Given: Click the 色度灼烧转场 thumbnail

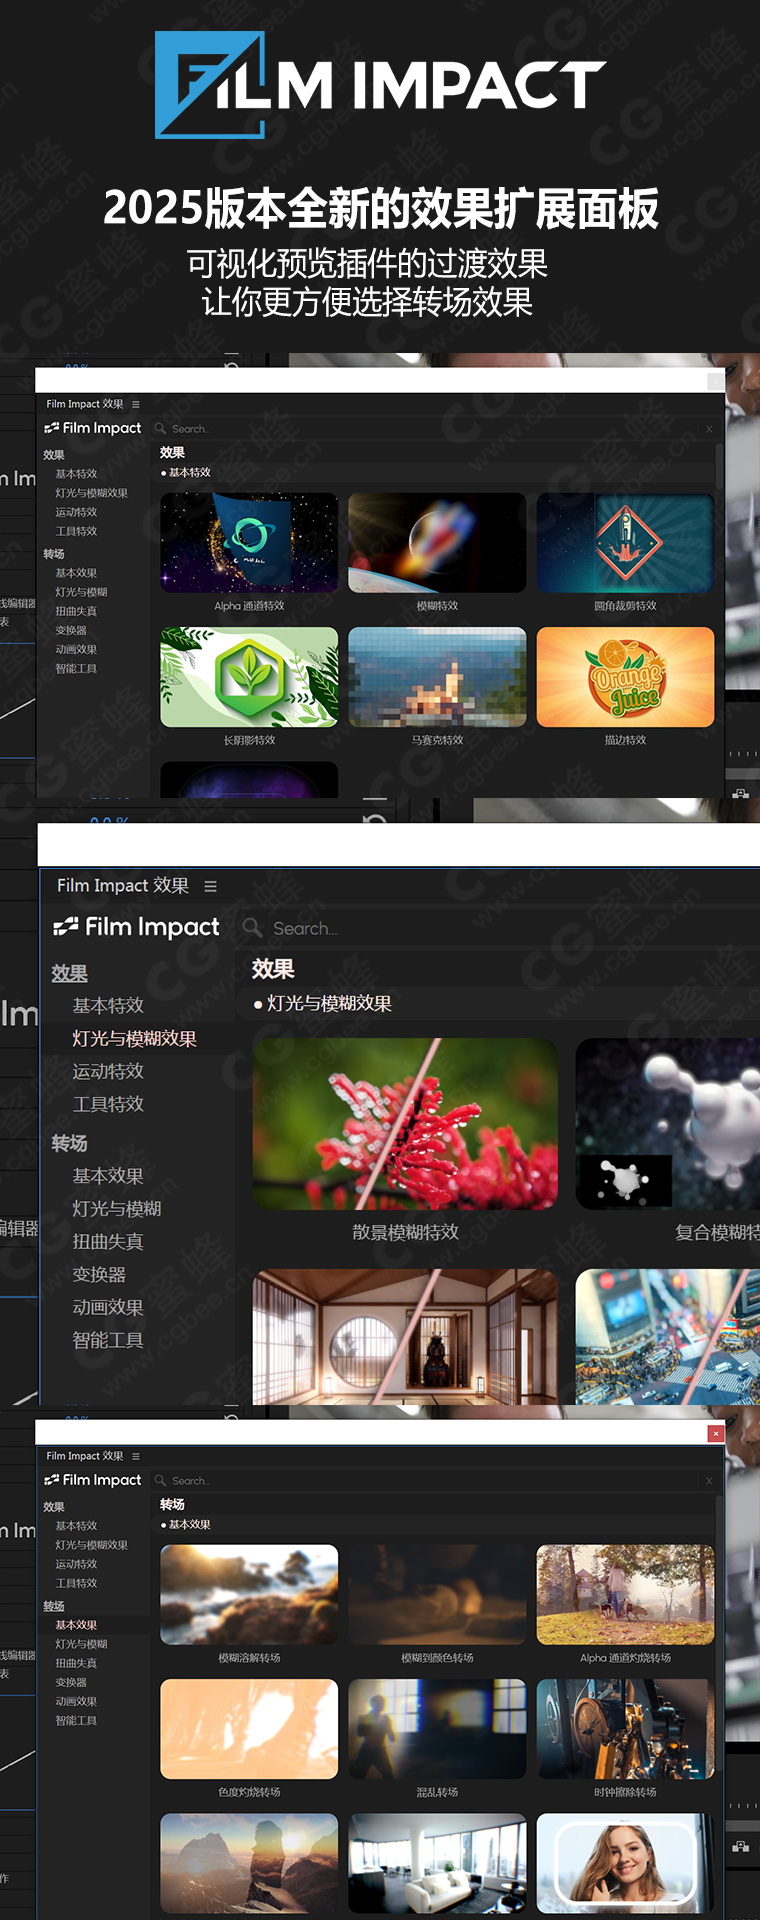Looking at the screenshot, I should point(249,1729).
